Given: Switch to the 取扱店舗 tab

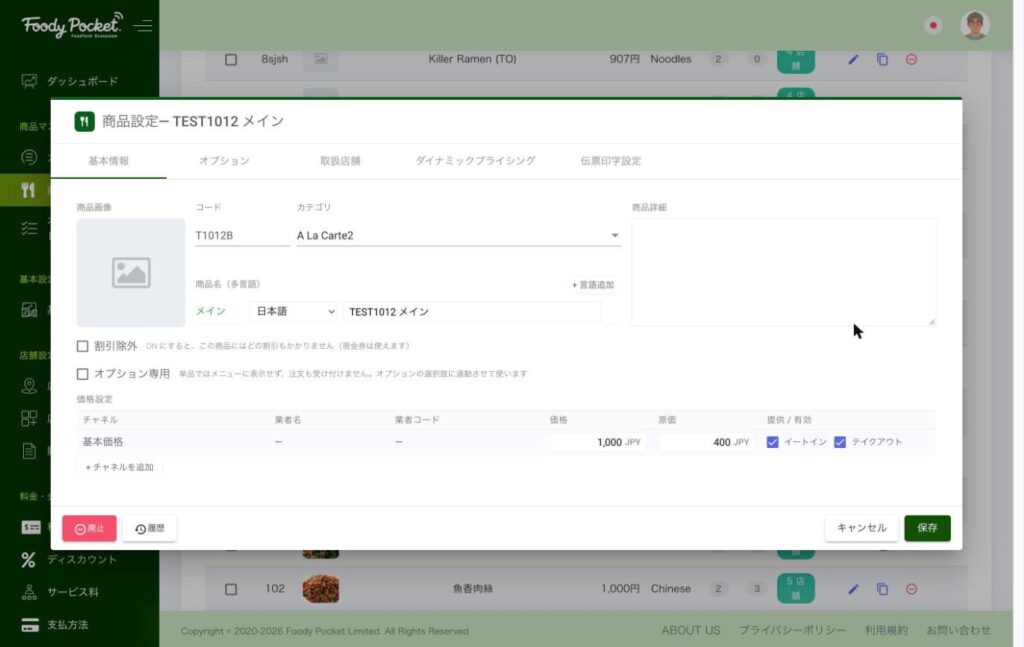Looking at the screenshot, I should [340, 161].
